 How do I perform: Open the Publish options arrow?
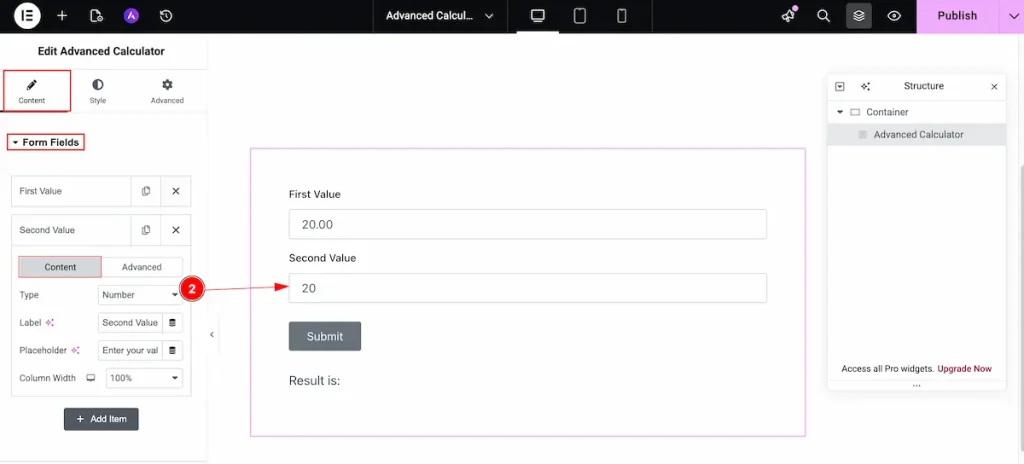(x=1013, y=16)
